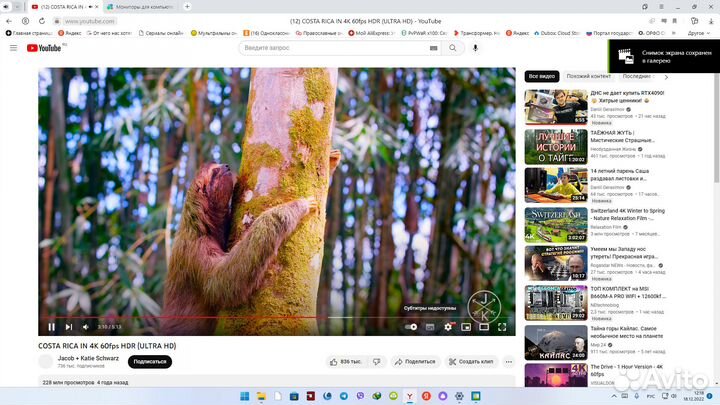720x405 pixels.
Task: Select the "Все видео" filter chip
Action: [x=541, y=76]
